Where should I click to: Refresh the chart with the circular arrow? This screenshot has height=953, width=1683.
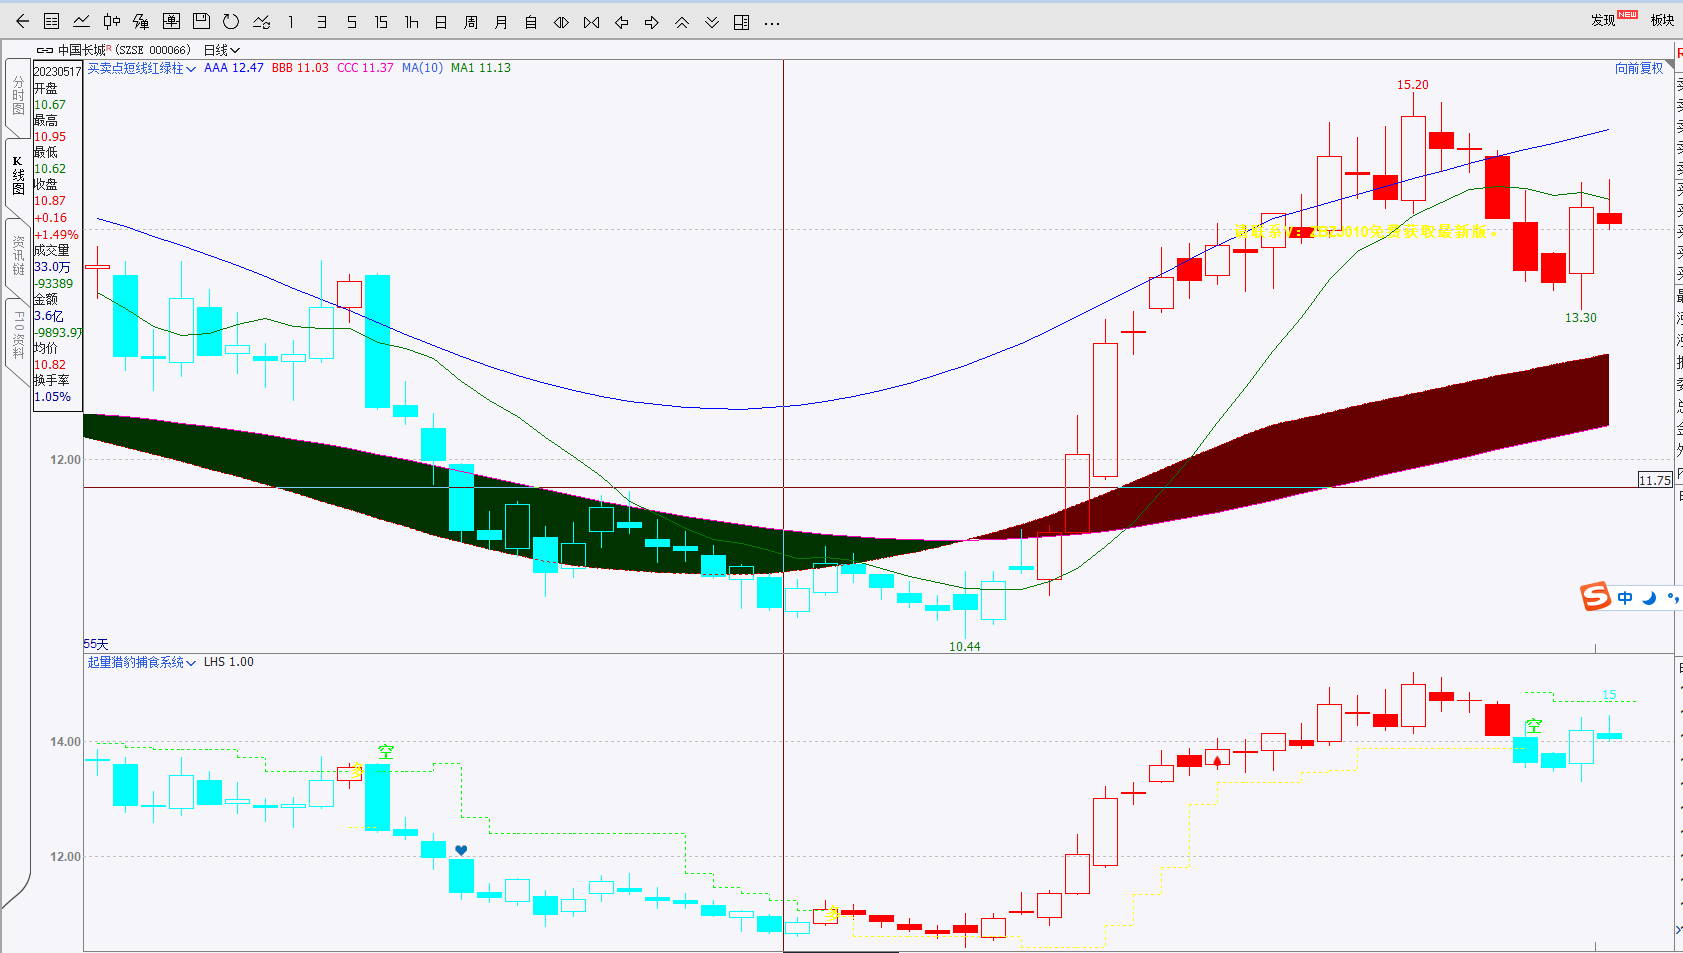click(x=231, y=21)
